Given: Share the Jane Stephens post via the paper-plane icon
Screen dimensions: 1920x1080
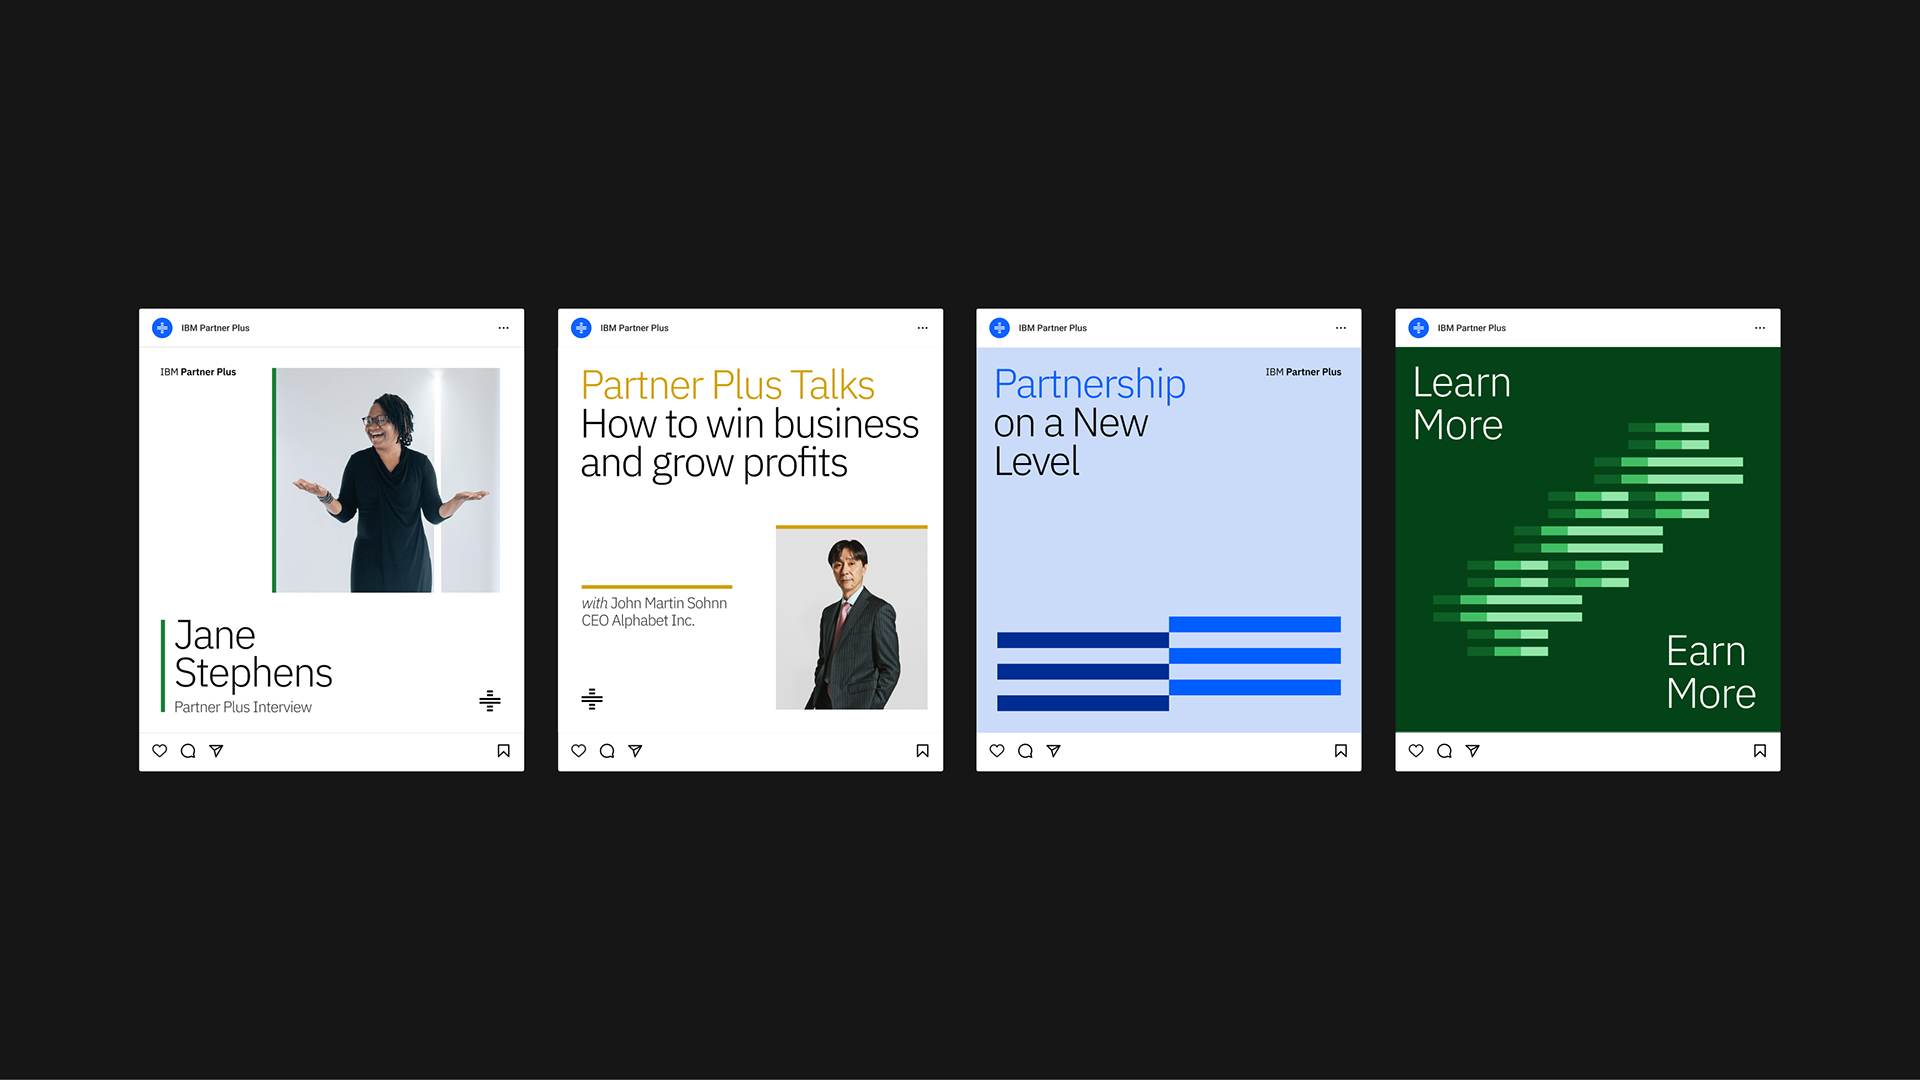Looking at the screenshot, I should tap(216, 751).
